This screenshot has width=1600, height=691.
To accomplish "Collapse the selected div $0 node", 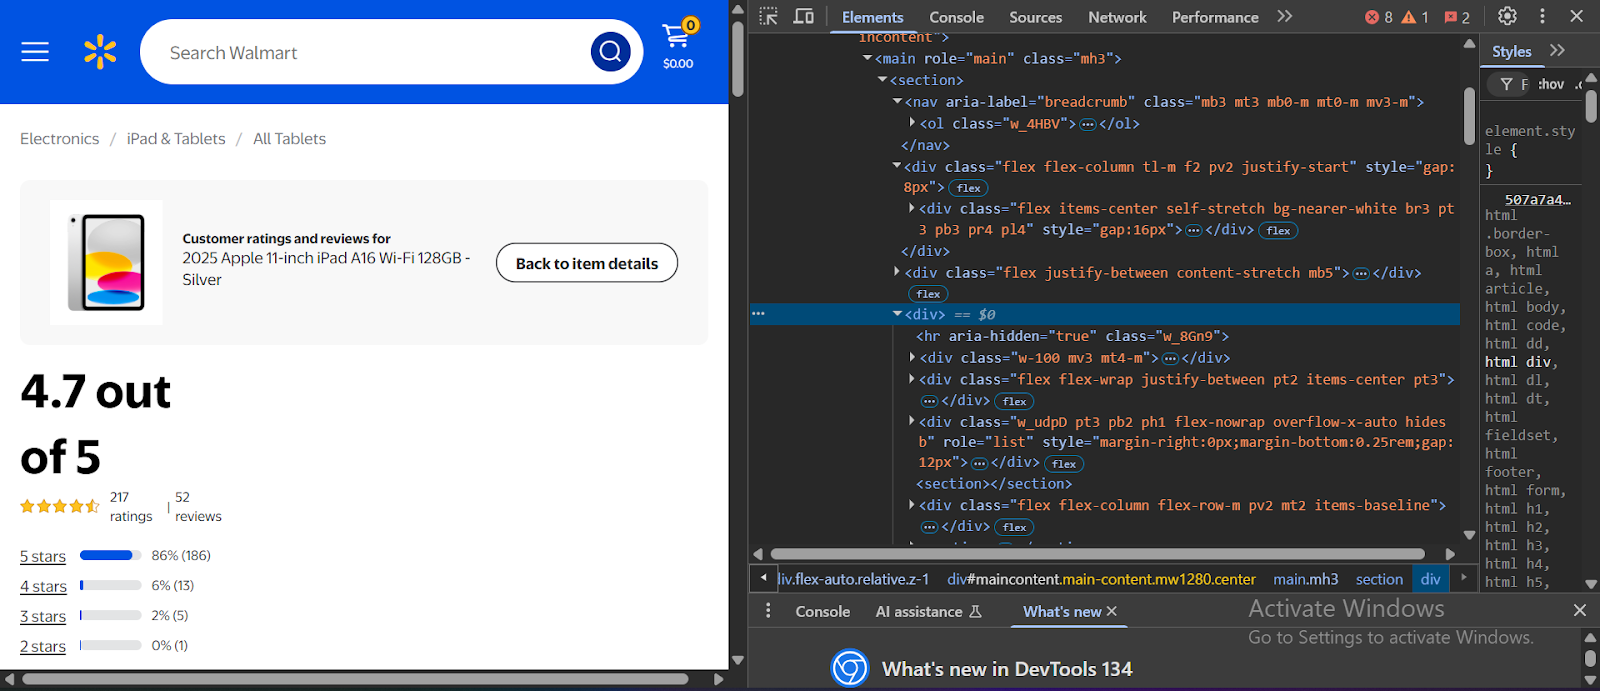I will click(897, 314).
